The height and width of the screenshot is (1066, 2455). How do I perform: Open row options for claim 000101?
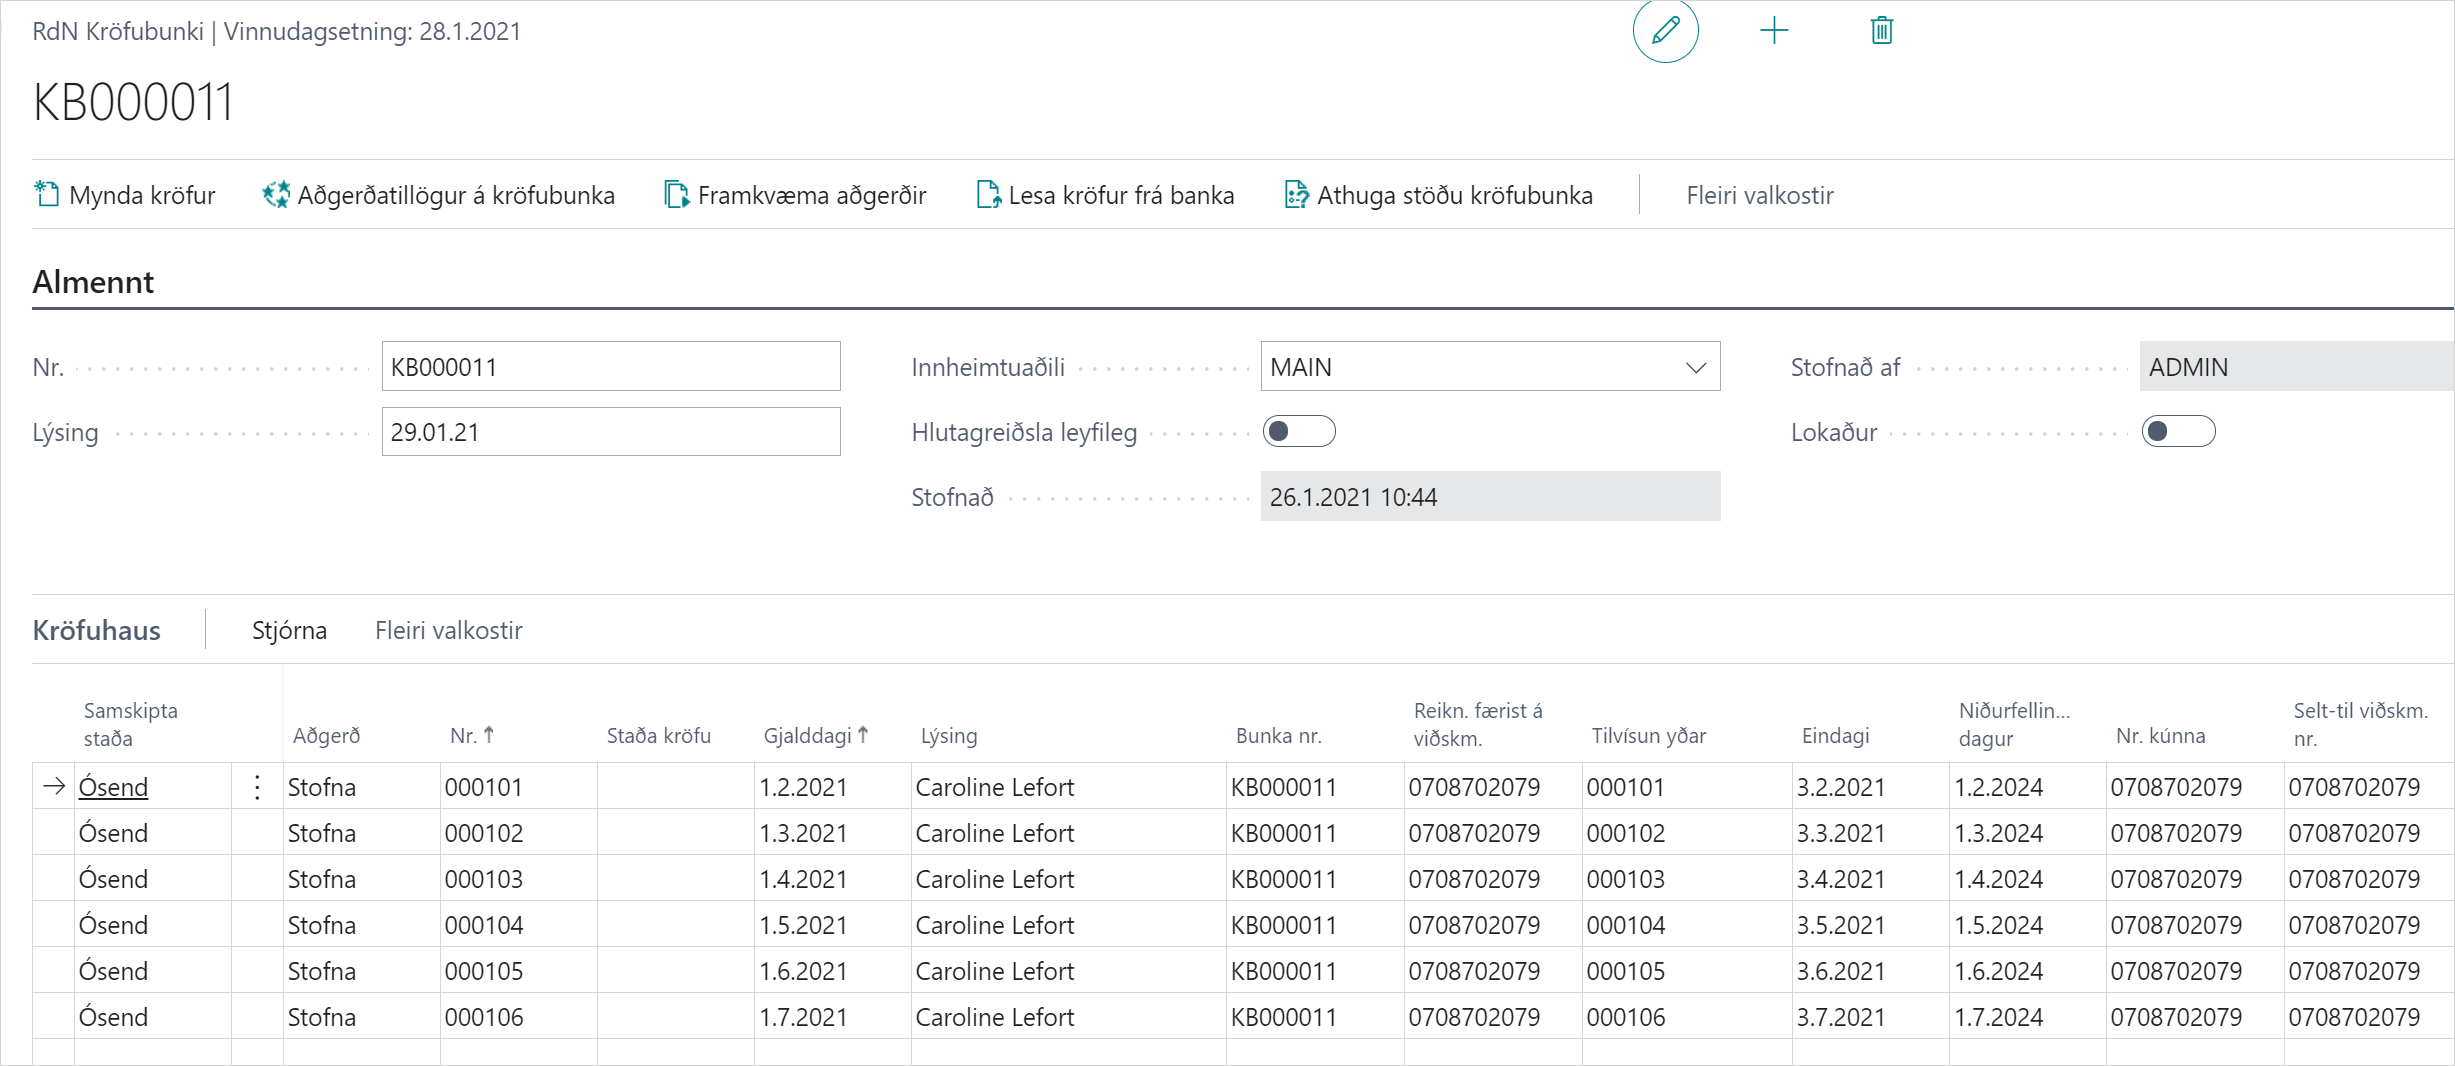coord(257,788)
